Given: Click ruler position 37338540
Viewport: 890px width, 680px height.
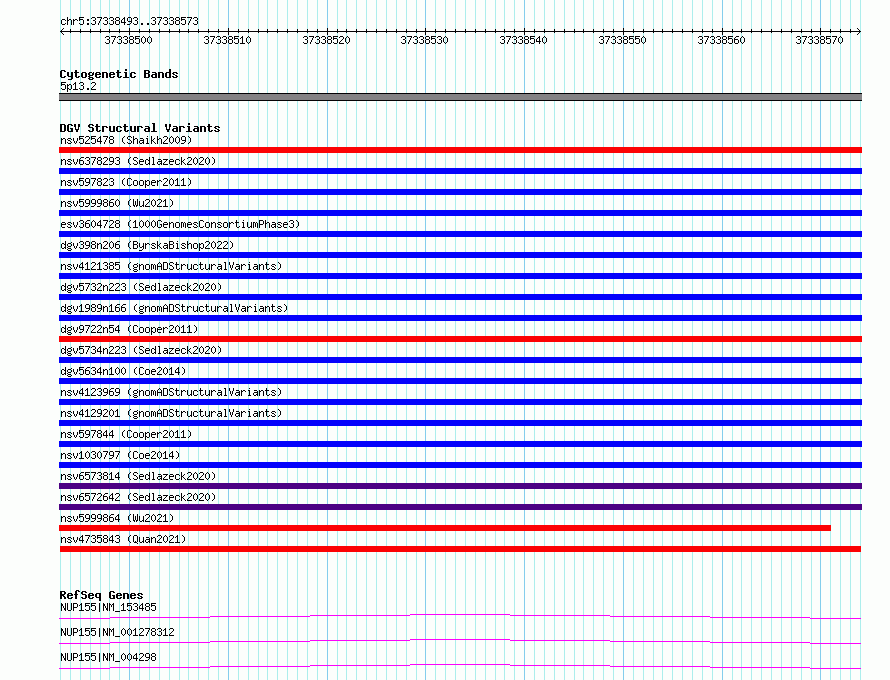Looking at the screenshot, I should point(523,40).
